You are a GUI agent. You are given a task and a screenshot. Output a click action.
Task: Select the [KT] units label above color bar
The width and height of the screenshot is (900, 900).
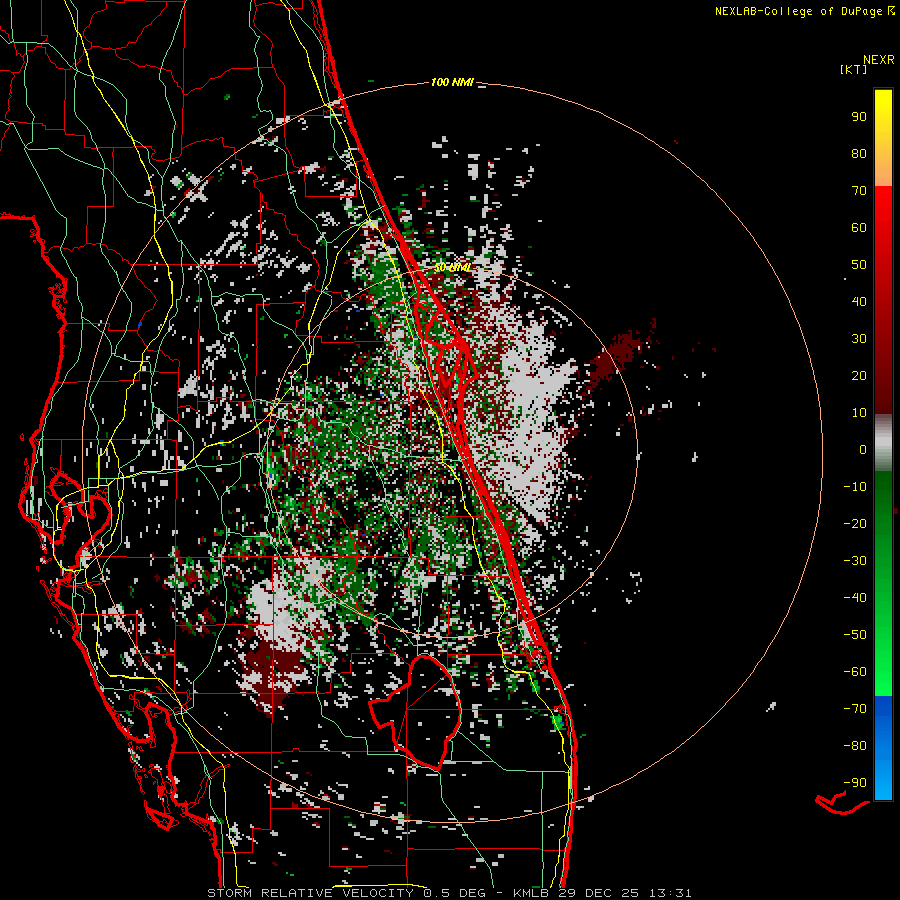click(854, 69)
